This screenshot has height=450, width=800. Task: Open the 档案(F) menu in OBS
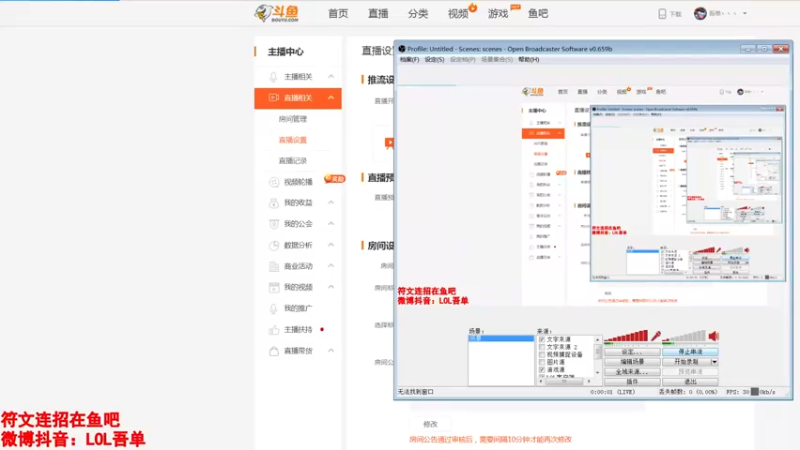tap(409, 60)
